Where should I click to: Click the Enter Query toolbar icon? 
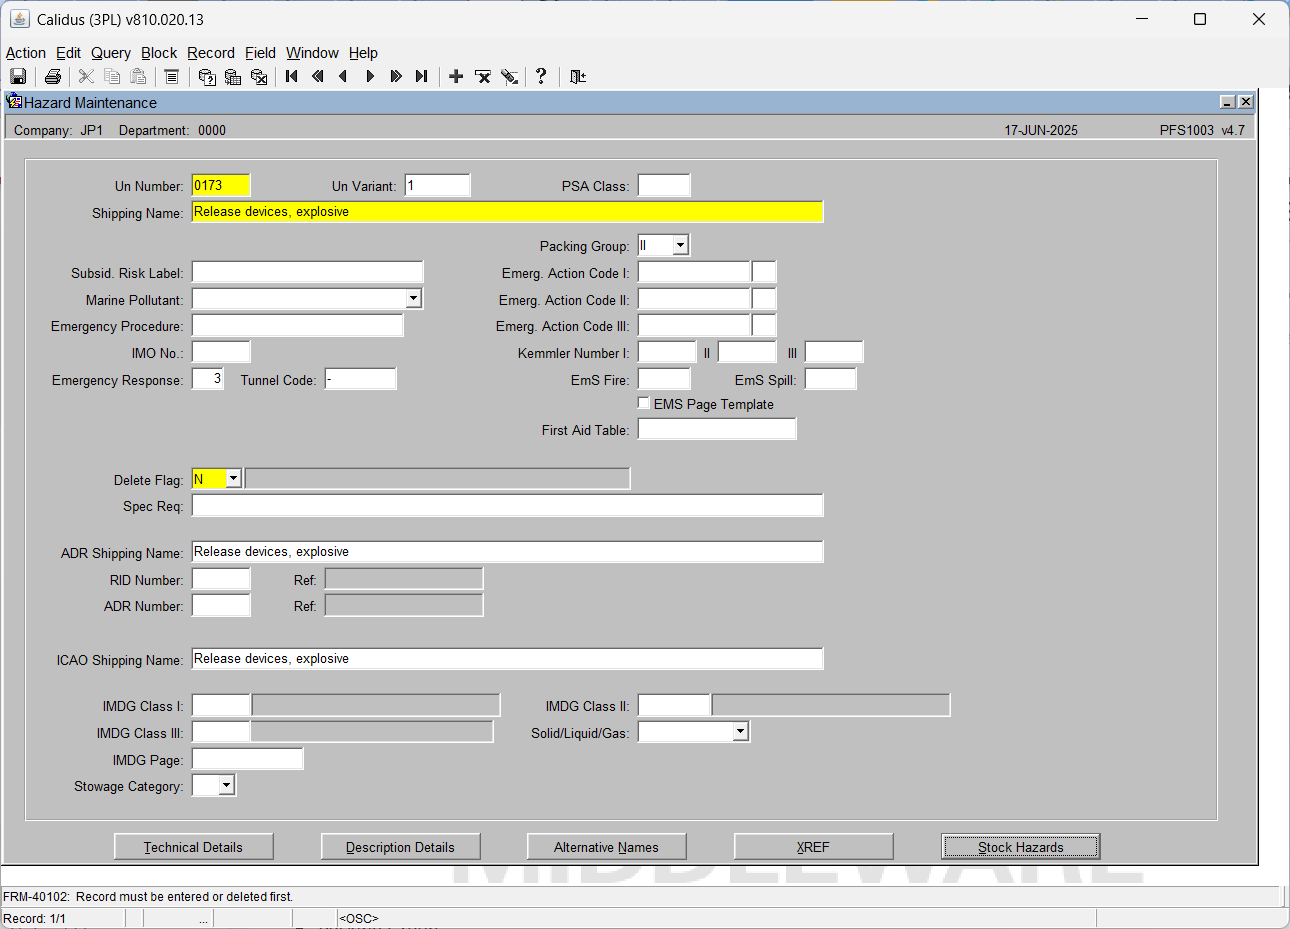[207, 76]
